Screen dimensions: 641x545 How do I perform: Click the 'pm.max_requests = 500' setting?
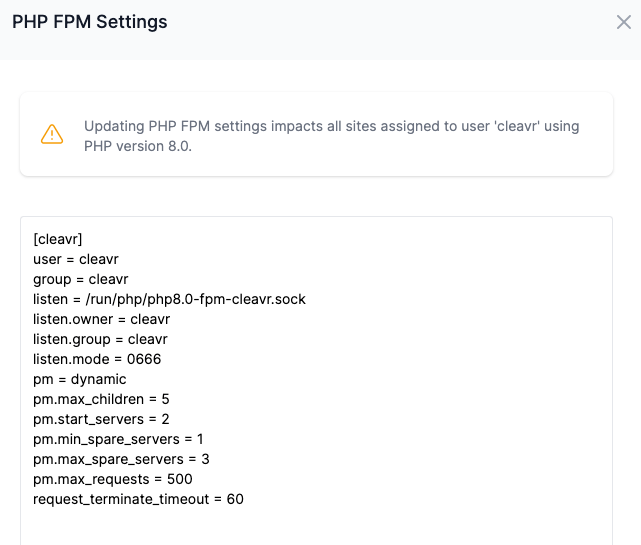(x=113, y=479)
